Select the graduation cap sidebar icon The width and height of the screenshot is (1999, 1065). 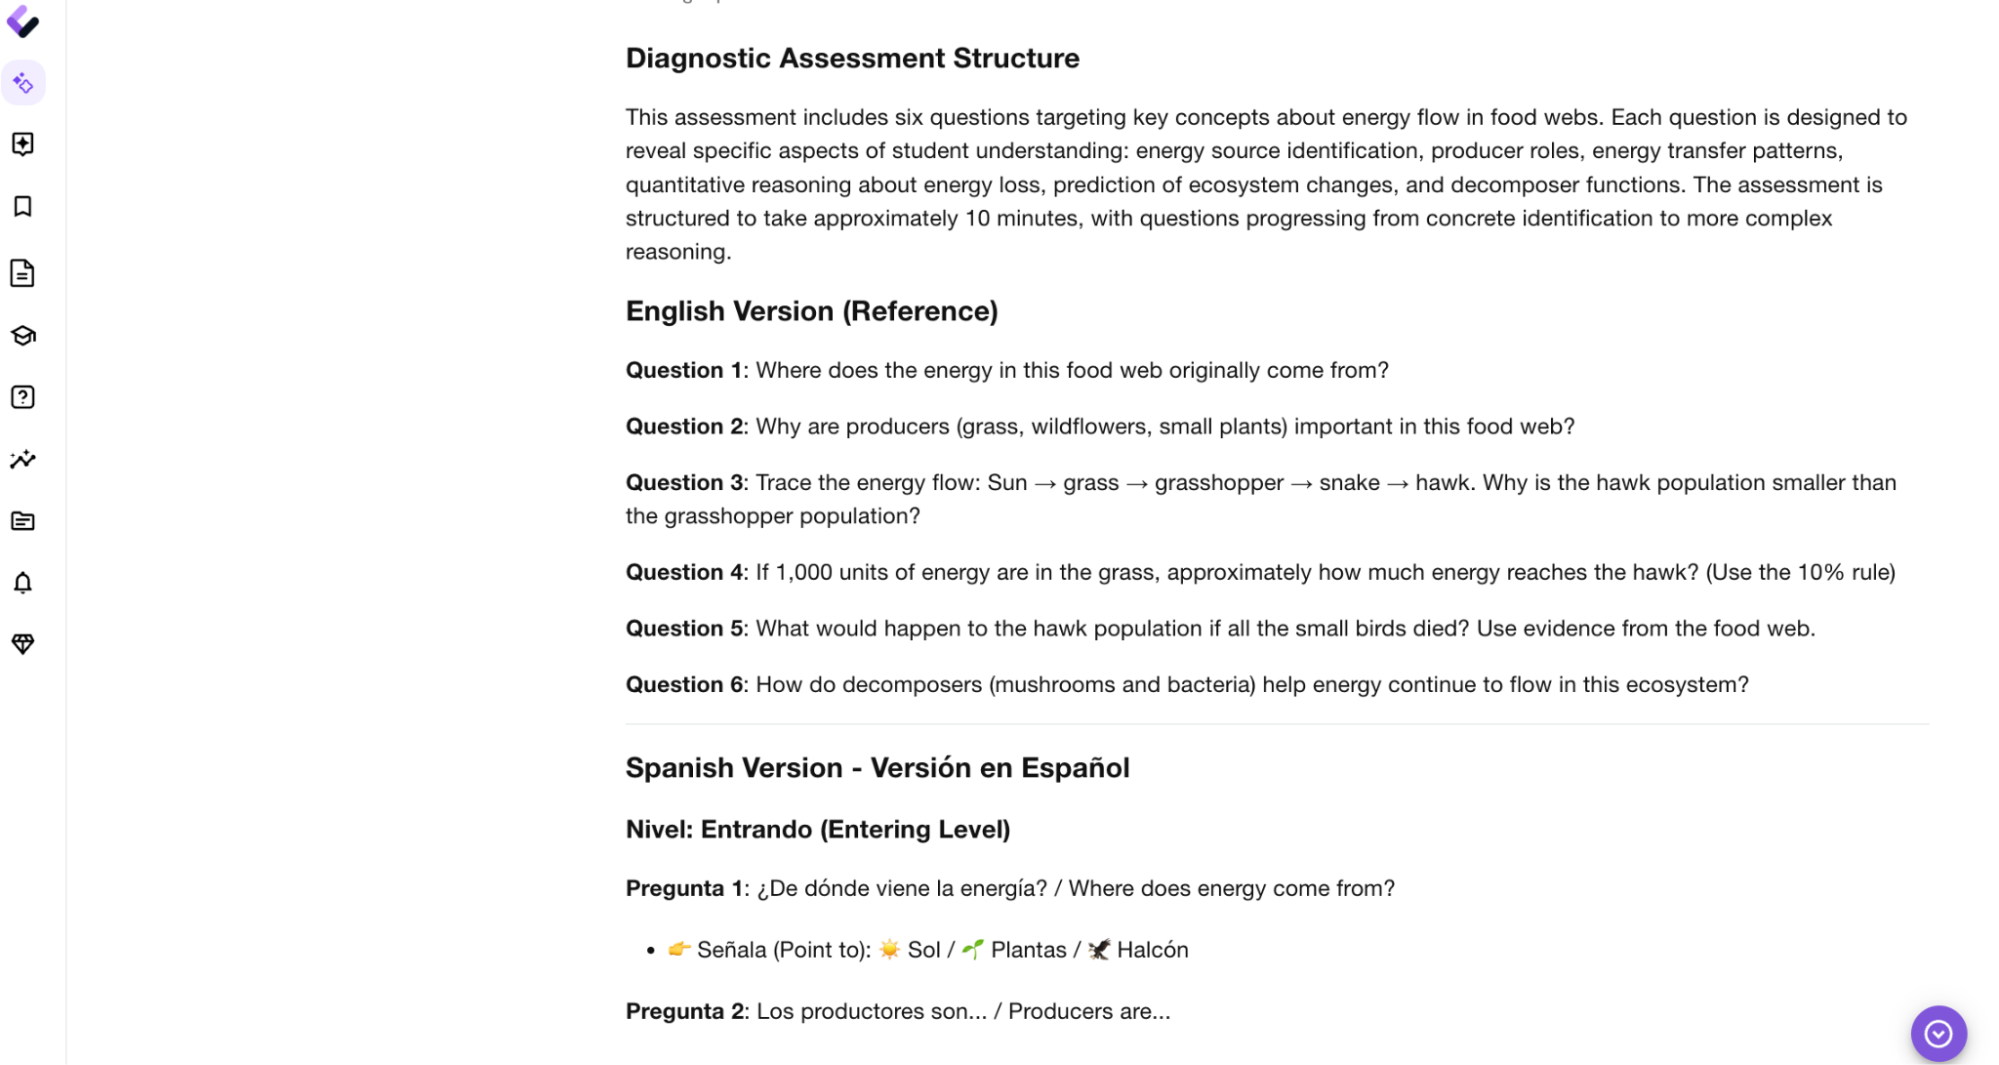23,336
